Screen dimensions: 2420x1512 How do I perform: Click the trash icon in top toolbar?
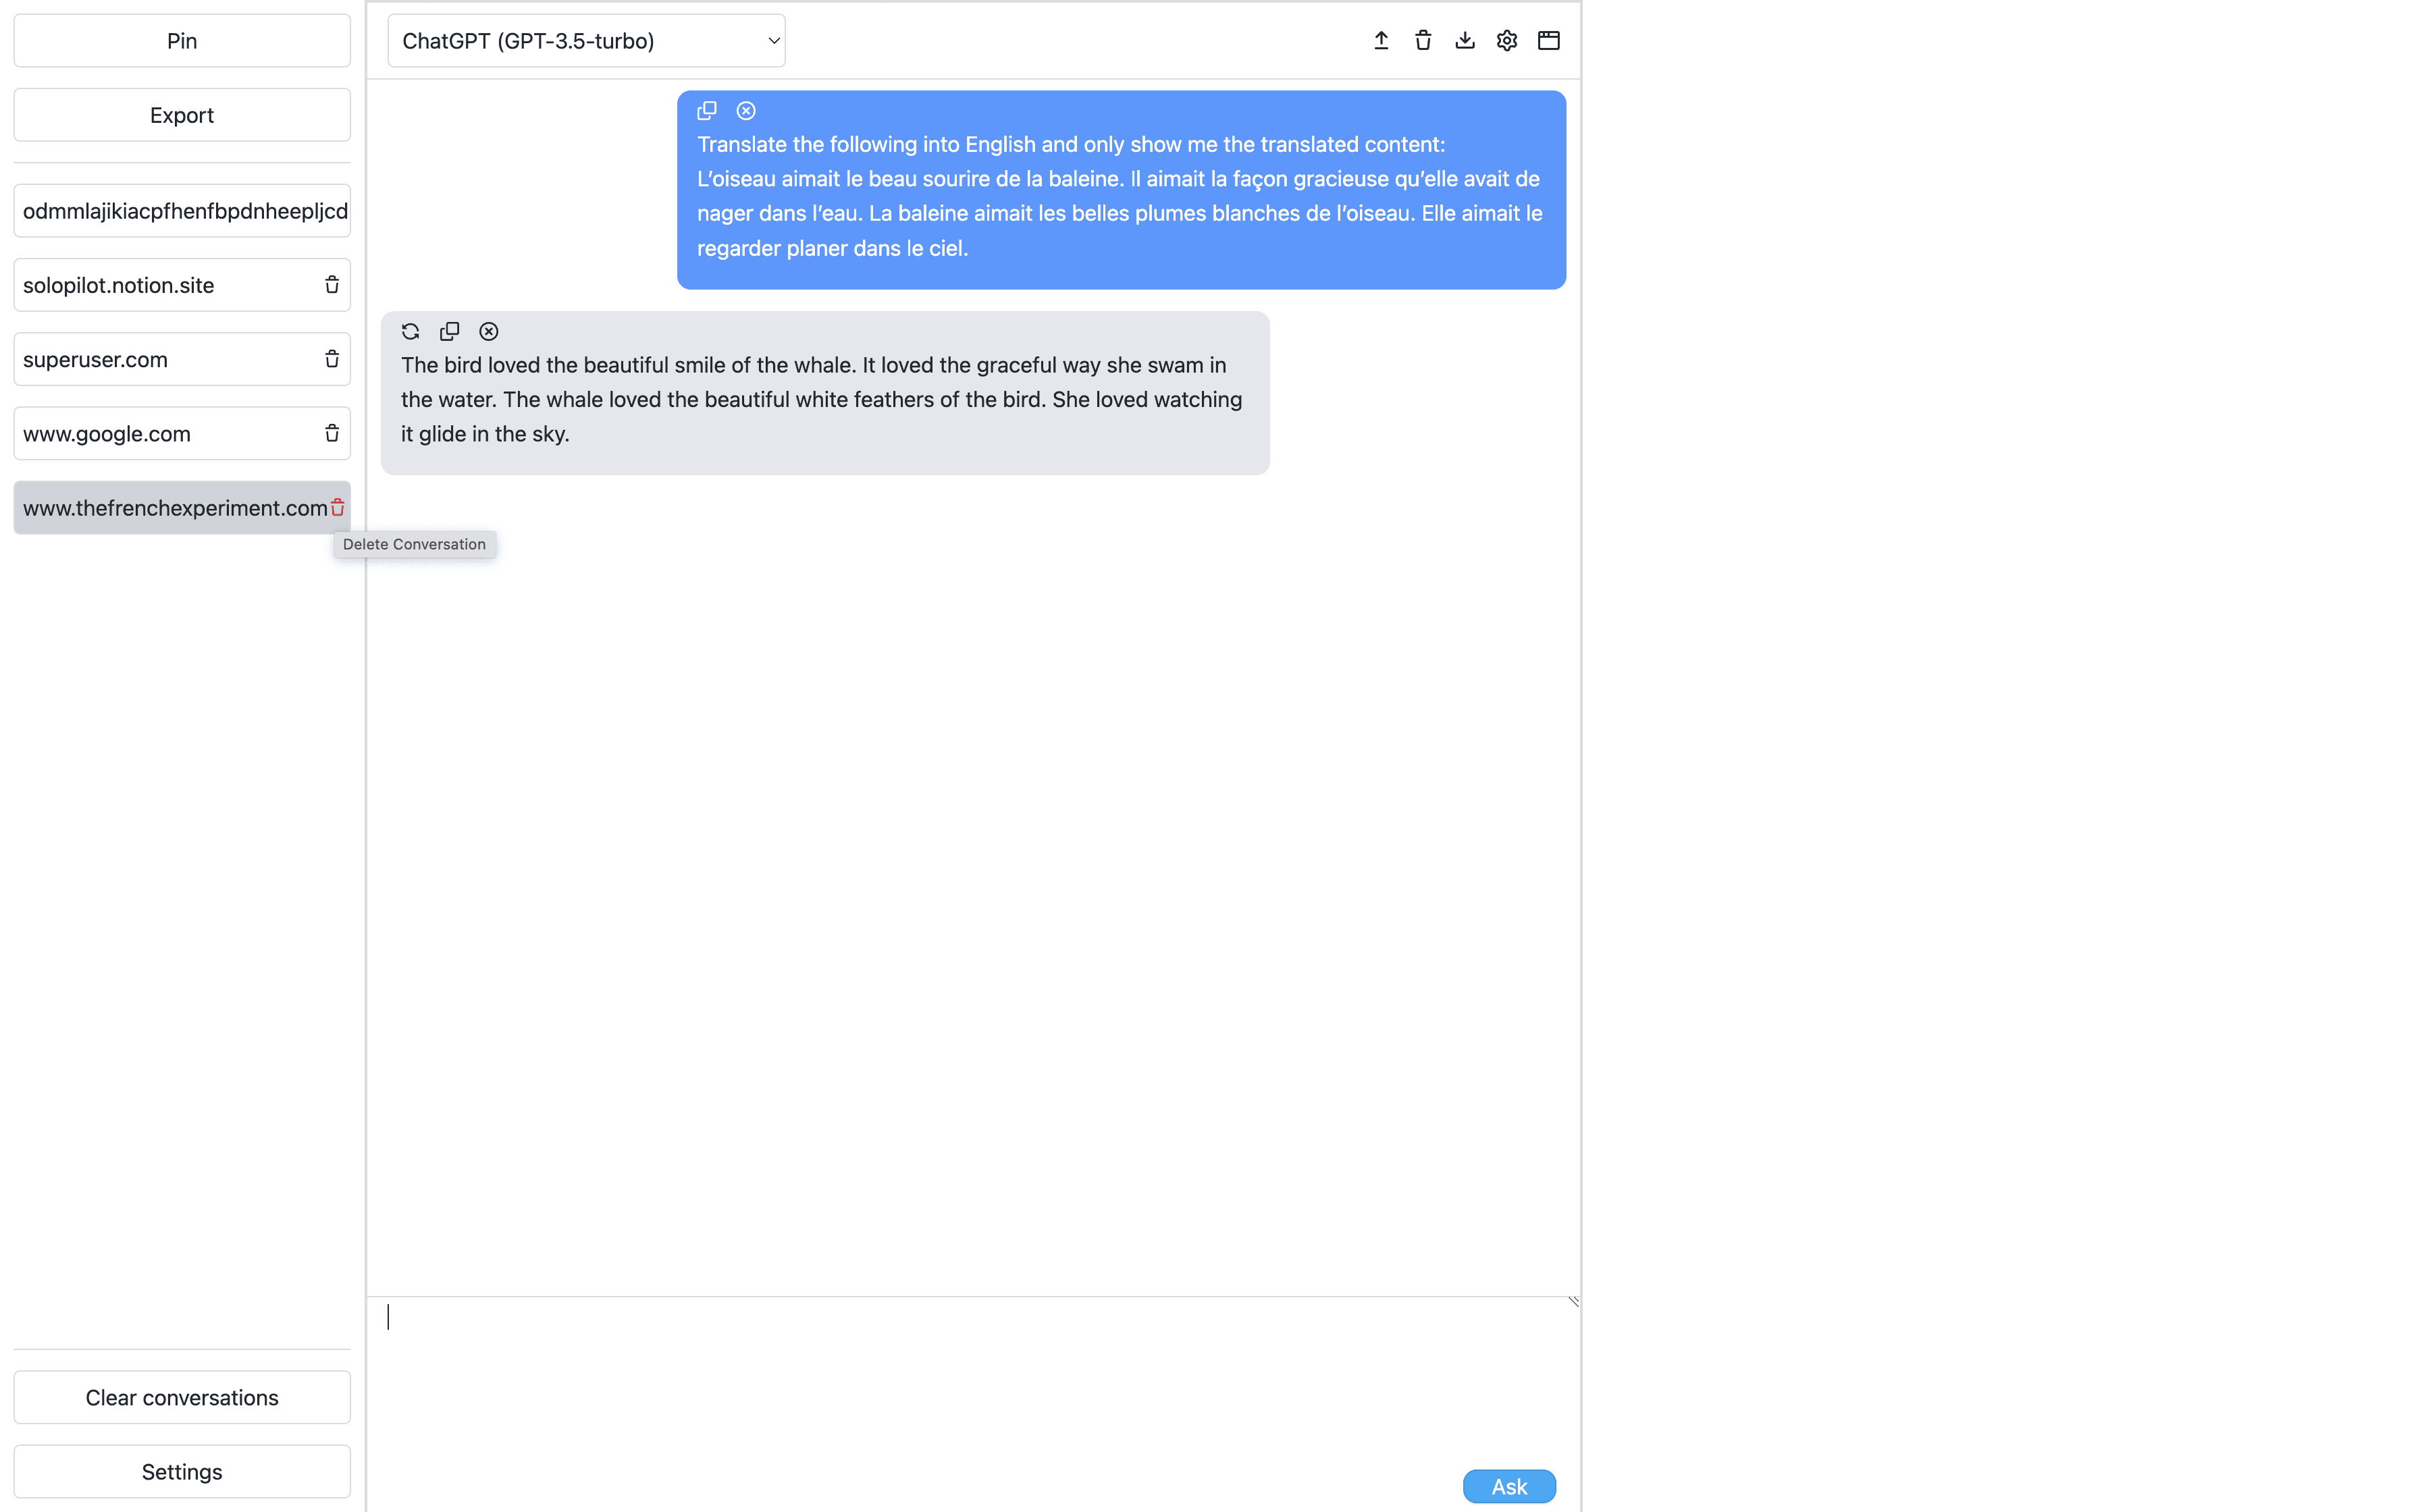1423,40
